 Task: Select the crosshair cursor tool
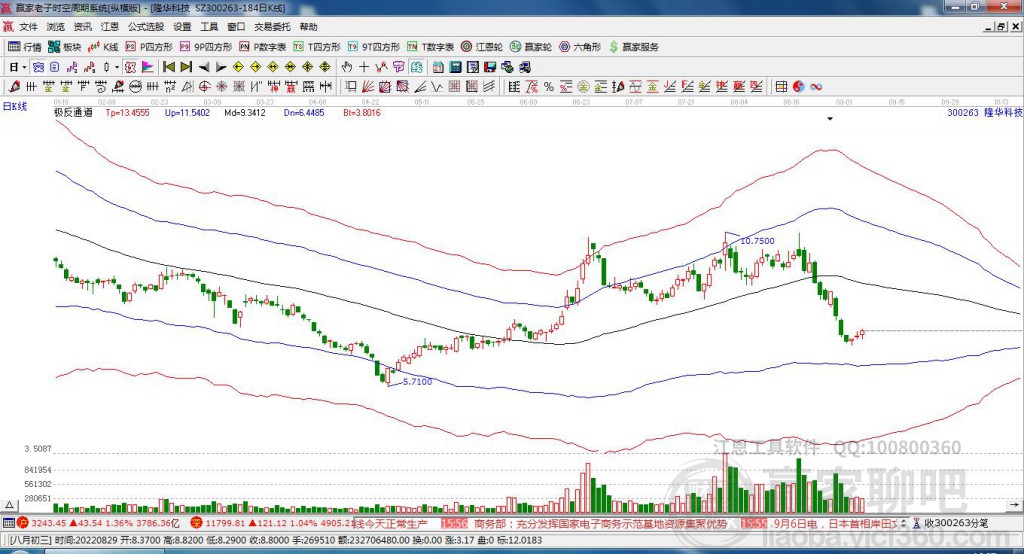365,67
